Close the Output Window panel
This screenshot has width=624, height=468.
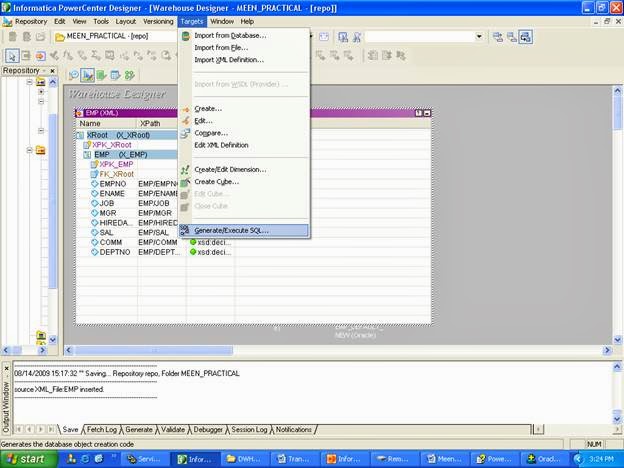click(6, 368)
